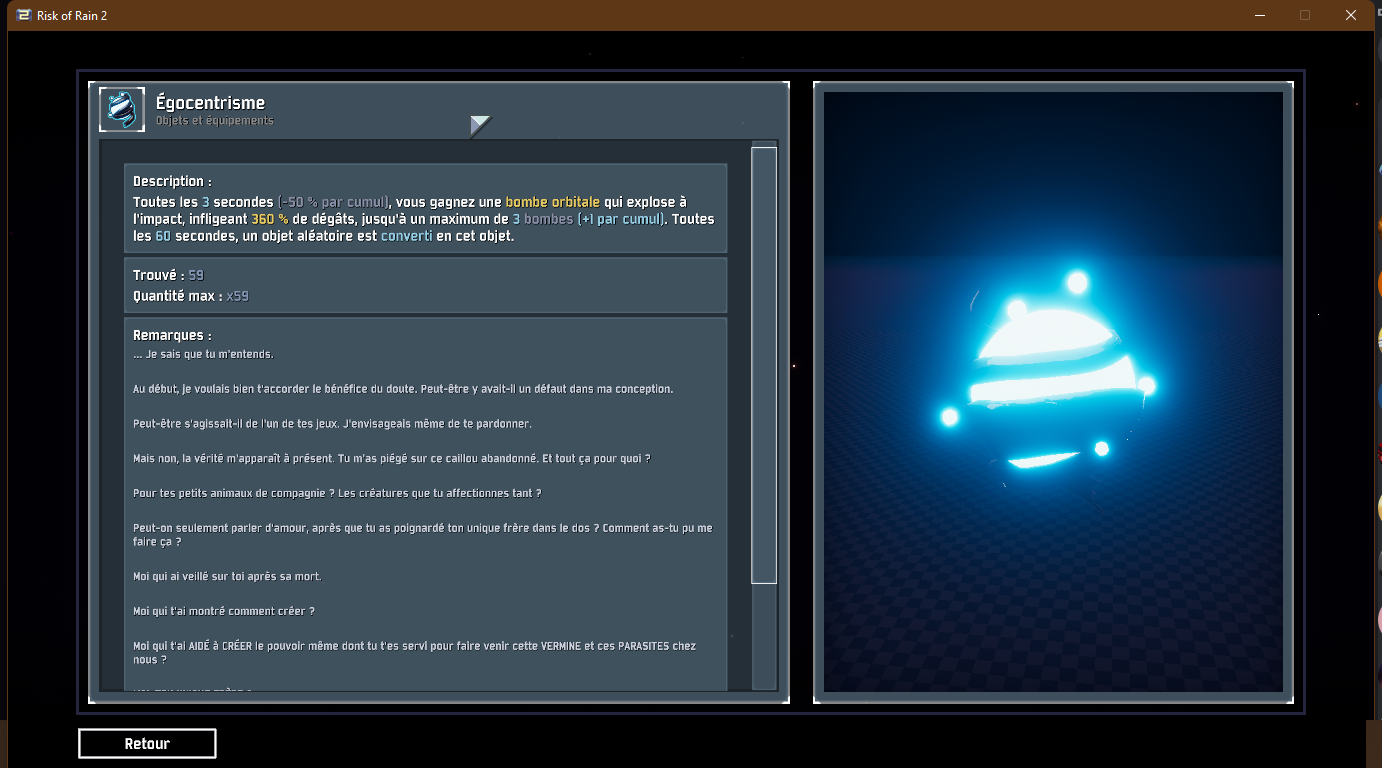Image resolution: width=1382 pixels, height=768 pixels.
Task: Click the logbook scrollbar thumb
Action: click(x=764, y=364)
